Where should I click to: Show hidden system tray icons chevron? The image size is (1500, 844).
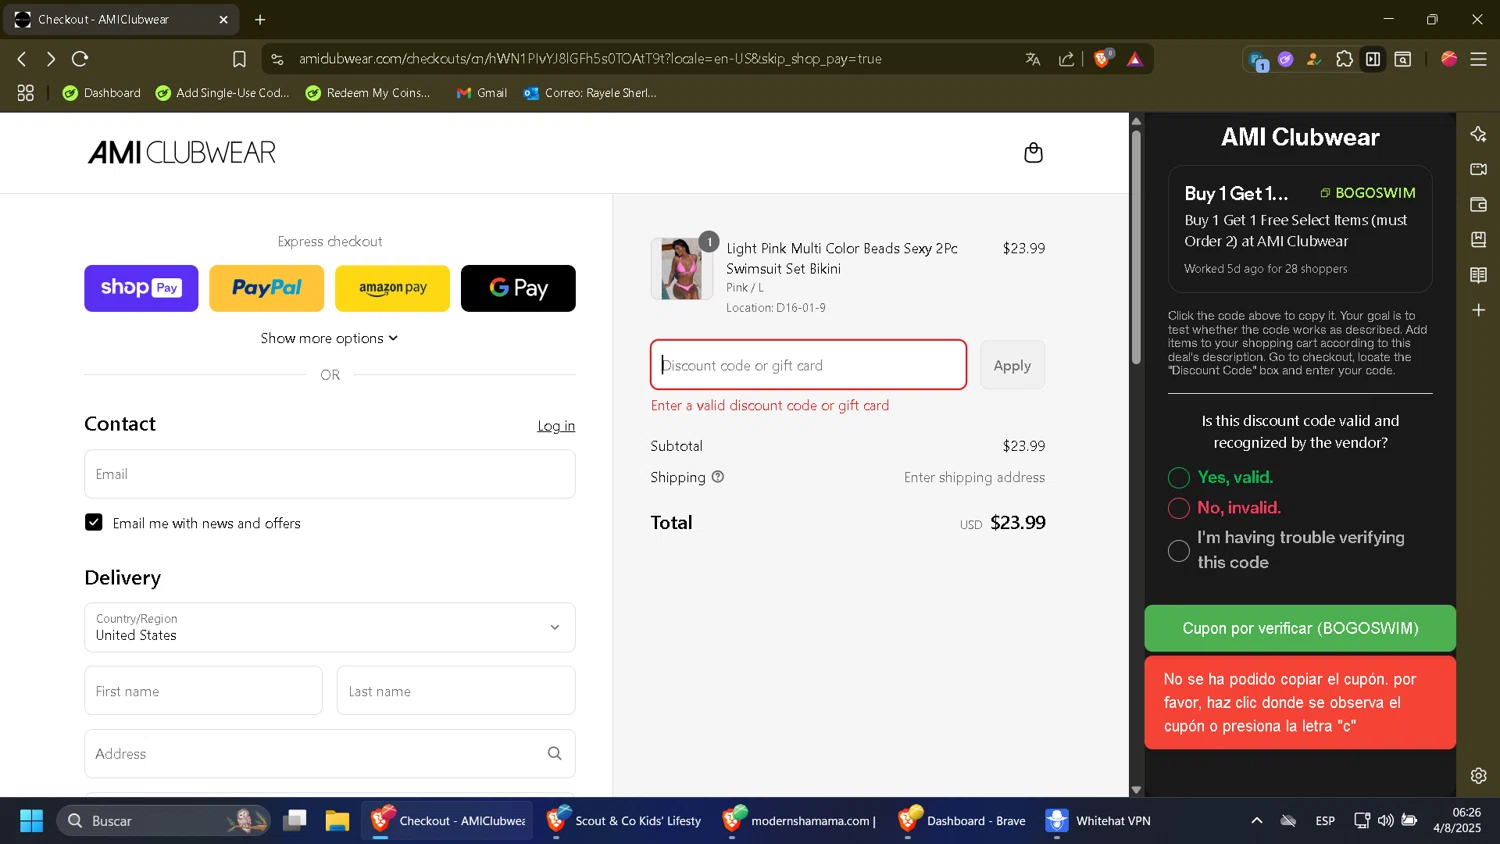[x=1256, y=821]
